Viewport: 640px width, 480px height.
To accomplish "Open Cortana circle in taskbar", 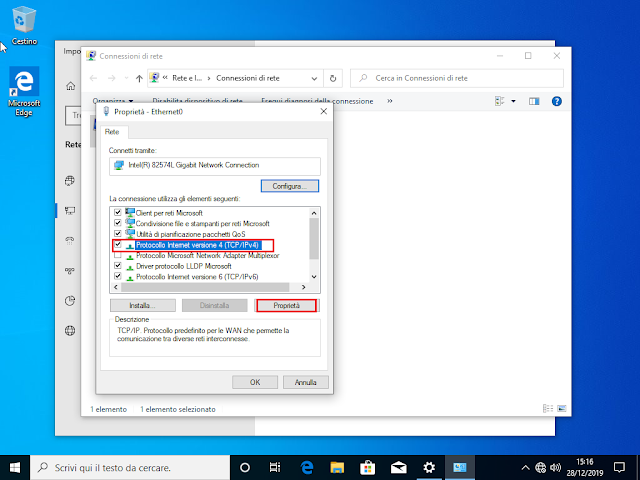I will (x=245, y=467).
